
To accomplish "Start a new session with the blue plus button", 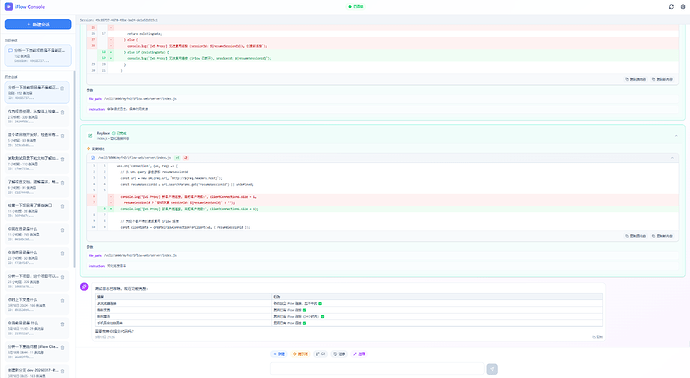I will pos(38,24).
